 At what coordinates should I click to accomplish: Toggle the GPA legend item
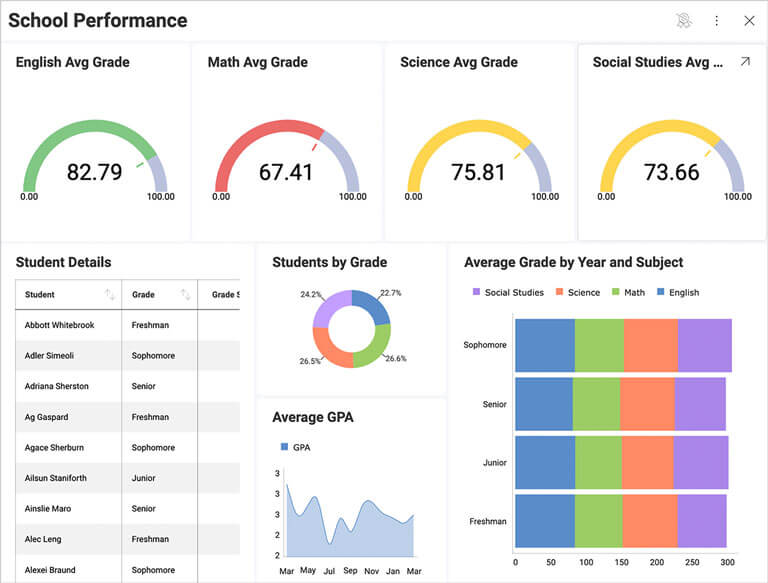point(295,447)
